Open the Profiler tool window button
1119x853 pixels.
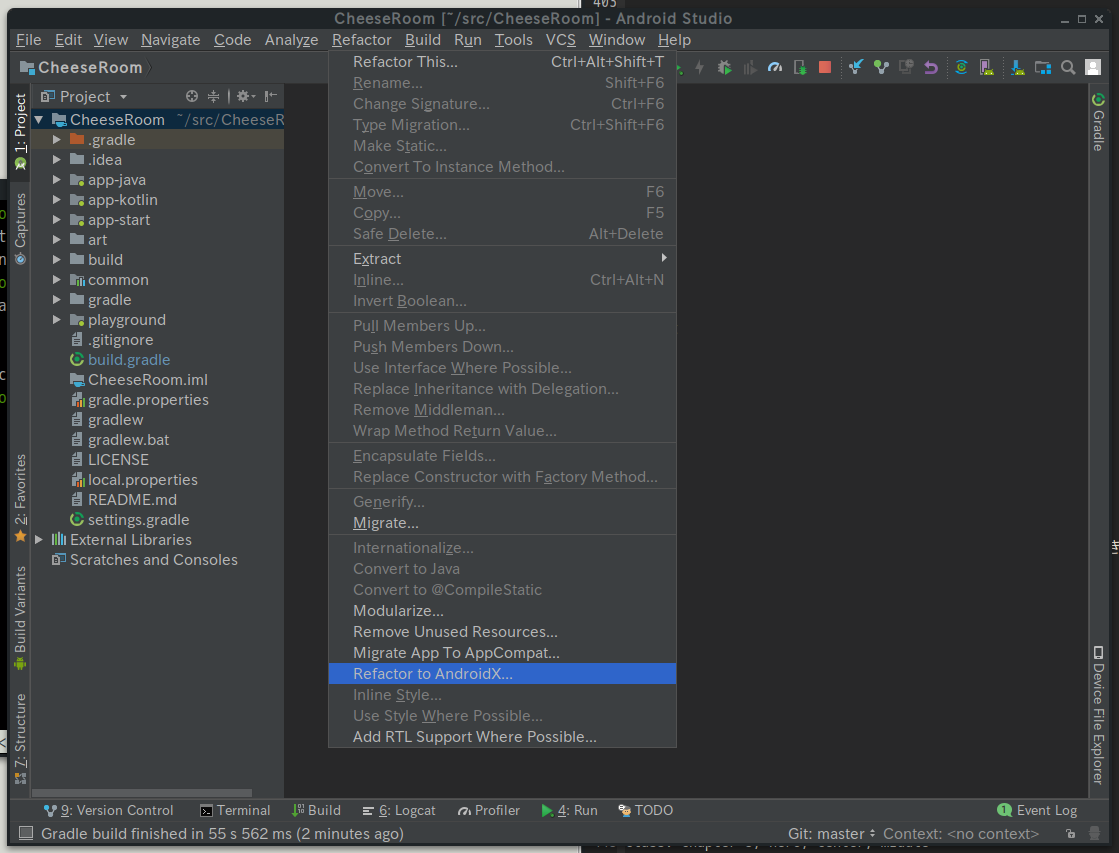489,810
